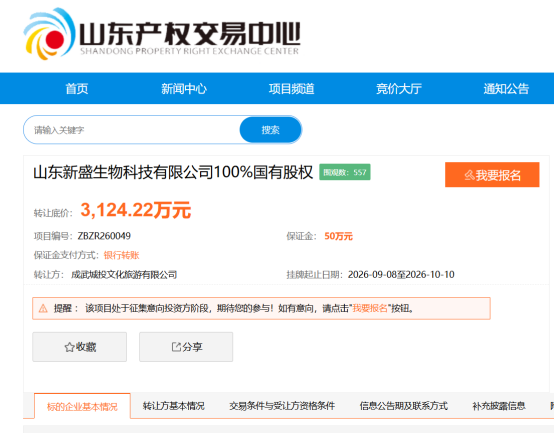
Task: Click the 收藏 favorite button
Action: point(79,347)
